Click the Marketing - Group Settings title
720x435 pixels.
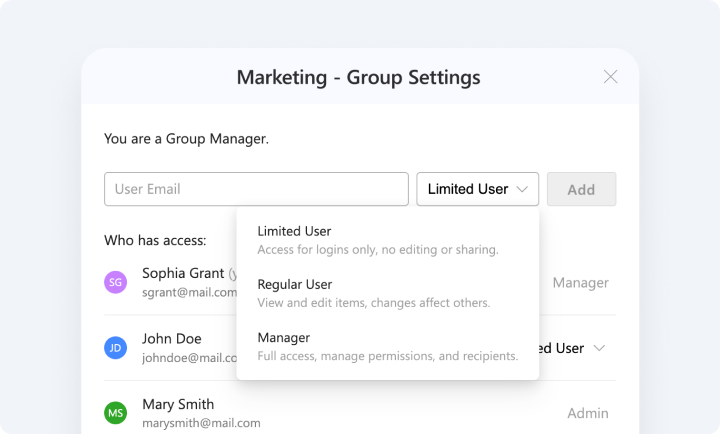(x=359, y=77)
